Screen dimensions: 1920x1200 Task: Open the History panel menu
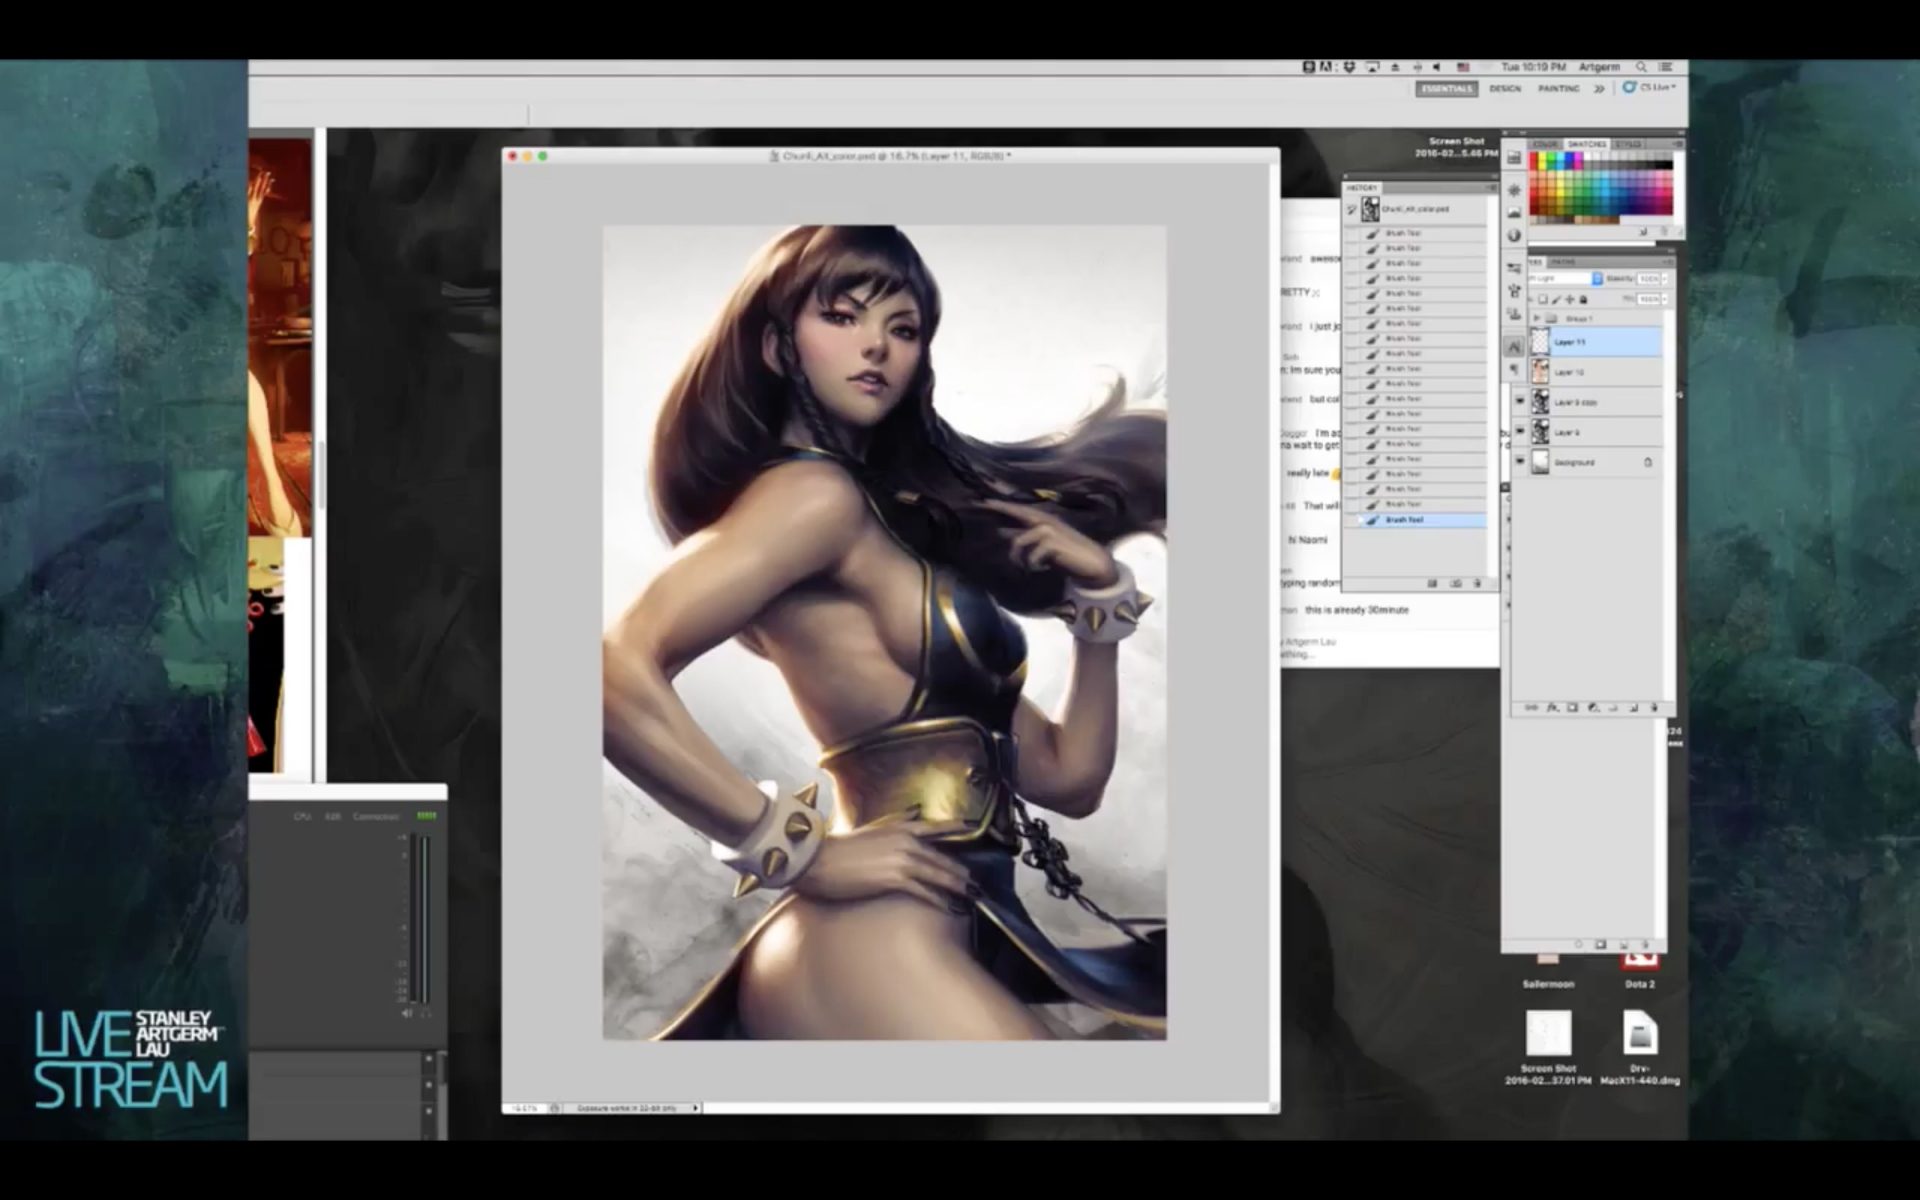tap(1491, 188)
